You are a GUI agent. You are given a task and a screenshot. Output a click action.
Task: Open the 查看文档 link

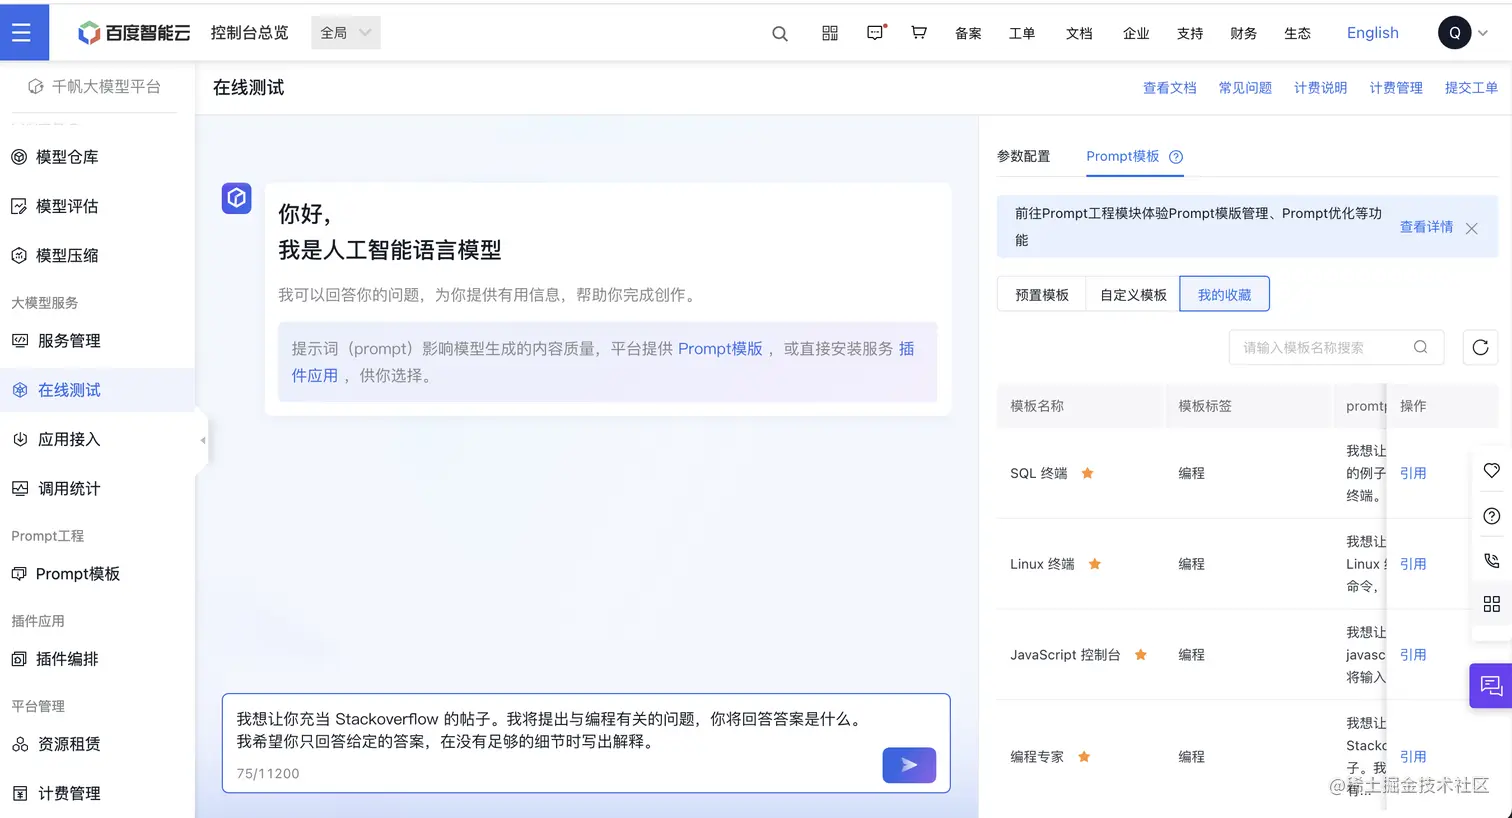pos(1169,88)
